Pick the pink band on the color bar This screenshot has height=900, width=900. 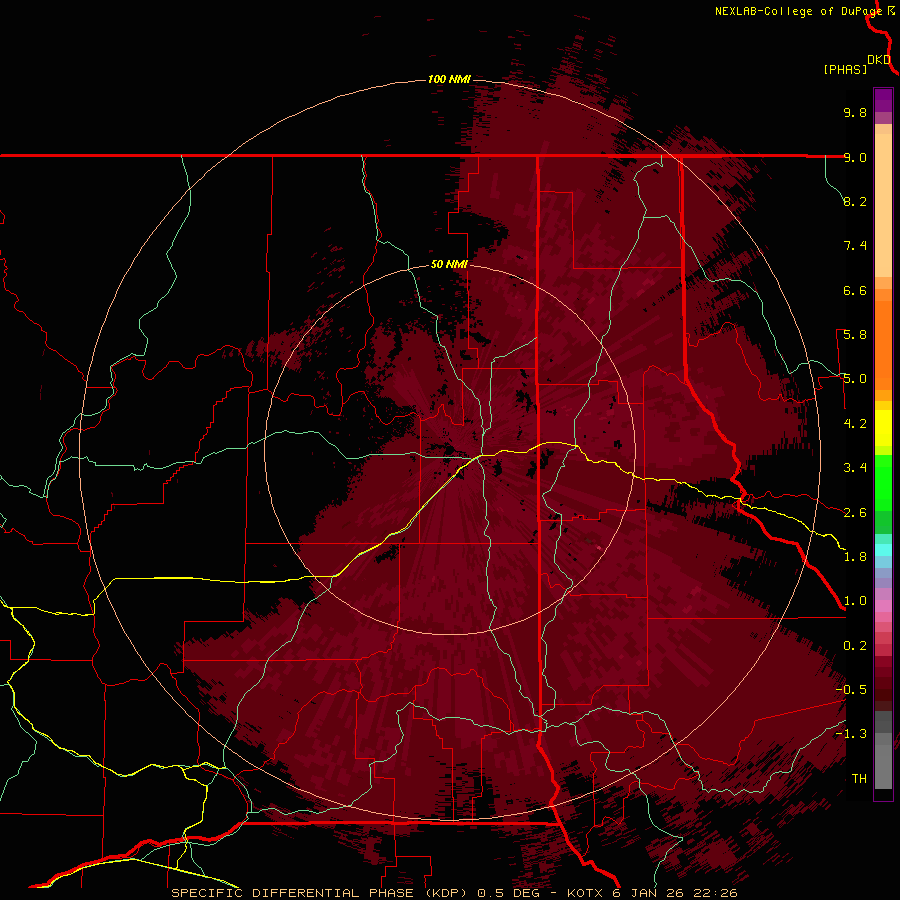point(883,606)
